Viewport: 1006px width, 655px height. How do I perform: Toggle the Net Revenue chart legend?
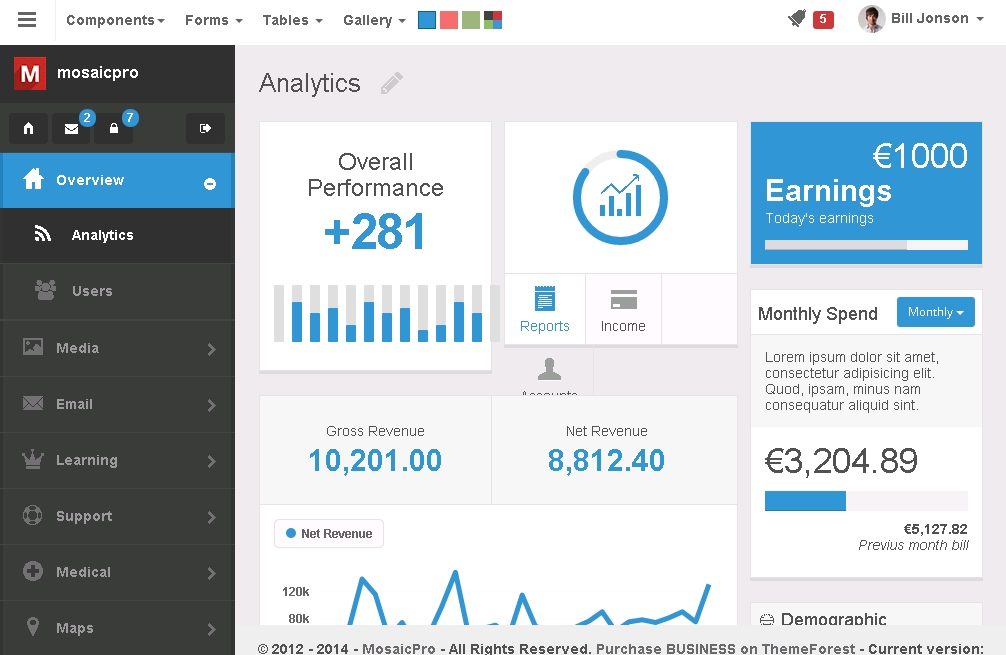328,534
